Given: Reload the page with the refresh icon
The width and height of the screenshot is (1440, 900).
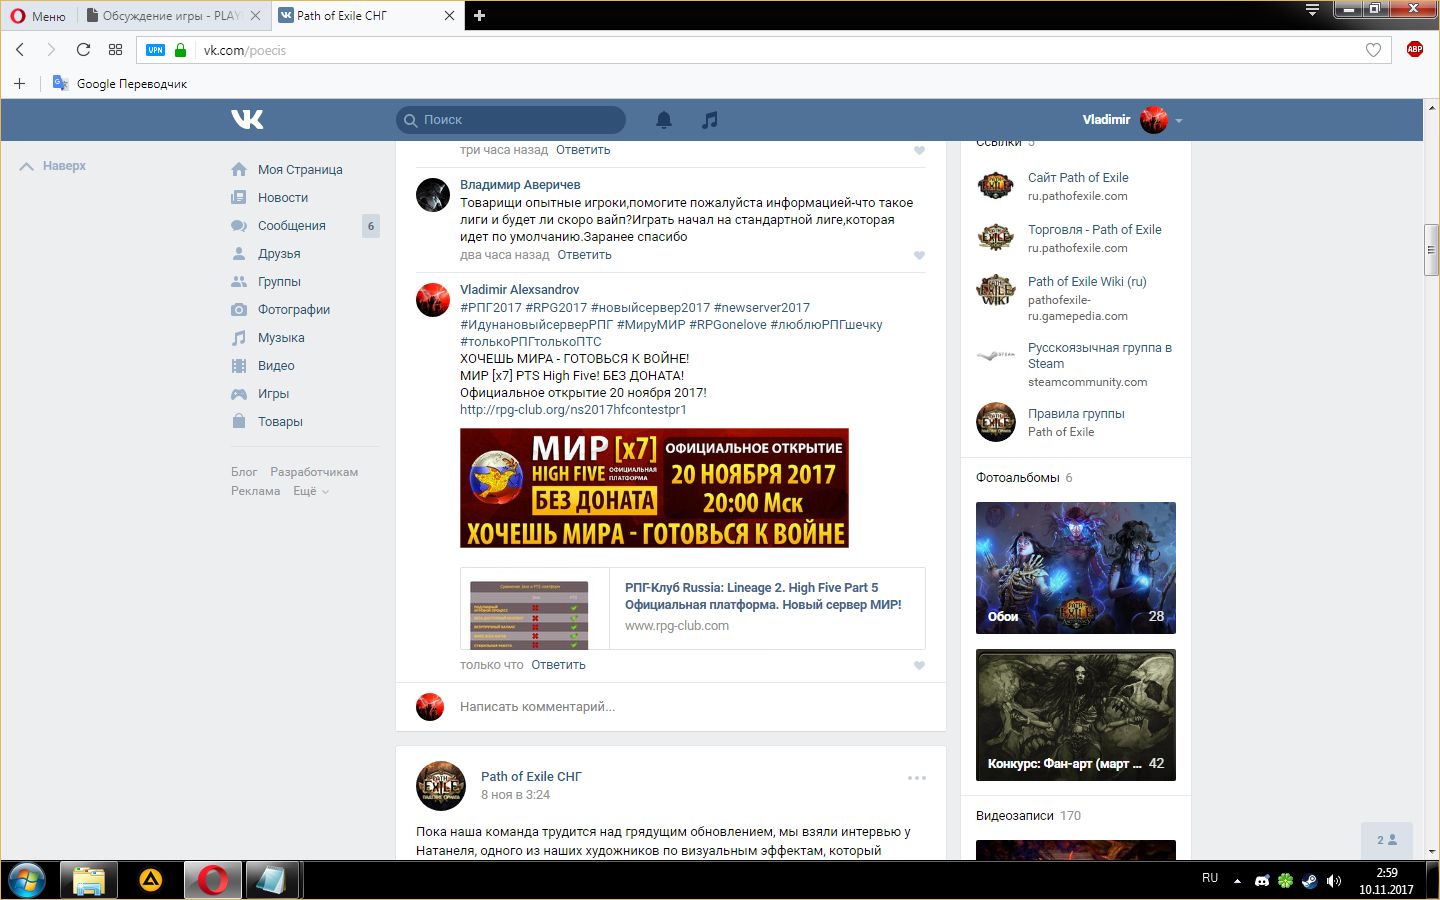Looking at the screenshot, I should pos(83,49).
